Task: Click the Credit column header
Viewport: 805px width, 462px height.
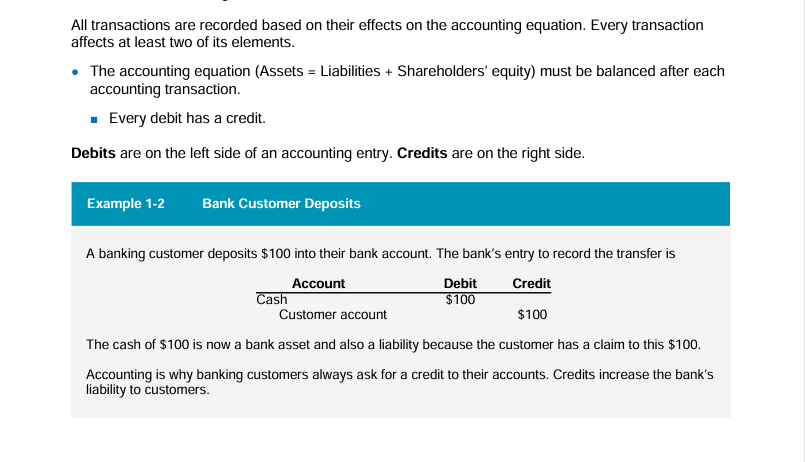Action: click(531, 284)
